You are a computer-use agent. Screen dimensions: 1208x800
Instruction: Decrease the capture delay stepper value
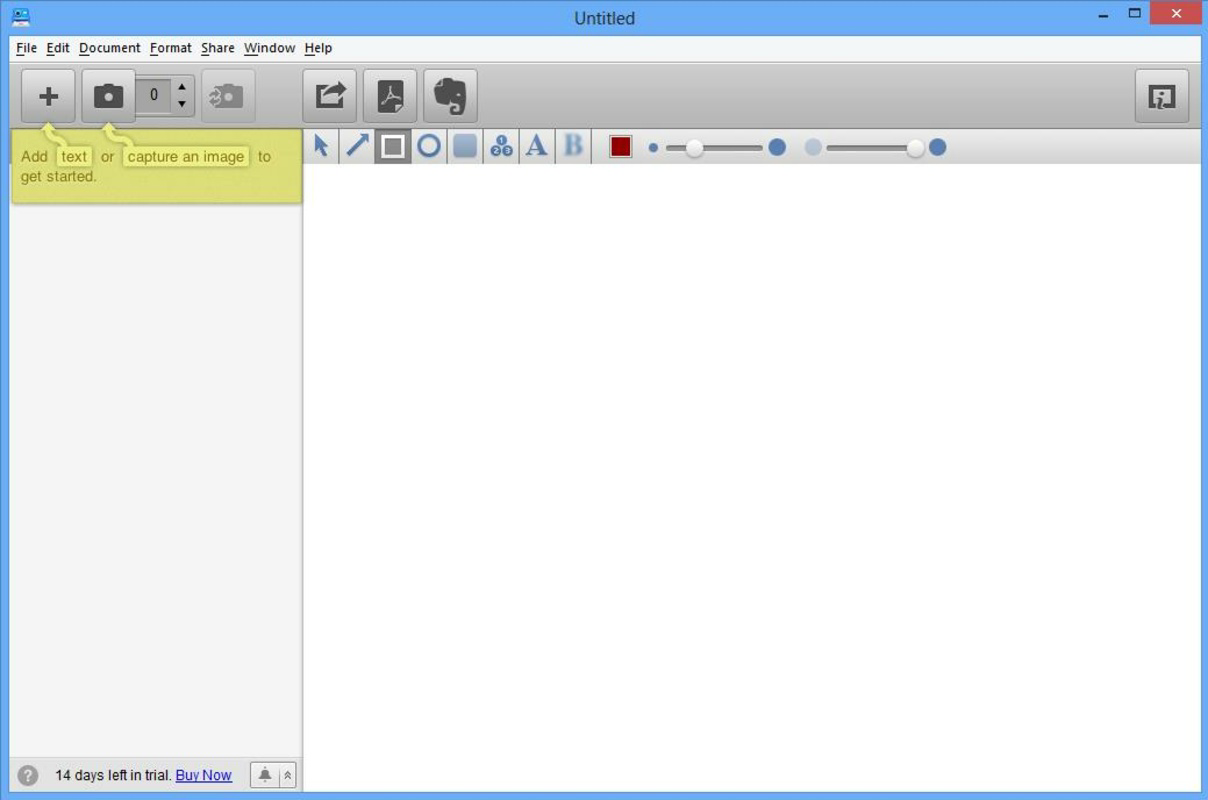click(181, 104)
